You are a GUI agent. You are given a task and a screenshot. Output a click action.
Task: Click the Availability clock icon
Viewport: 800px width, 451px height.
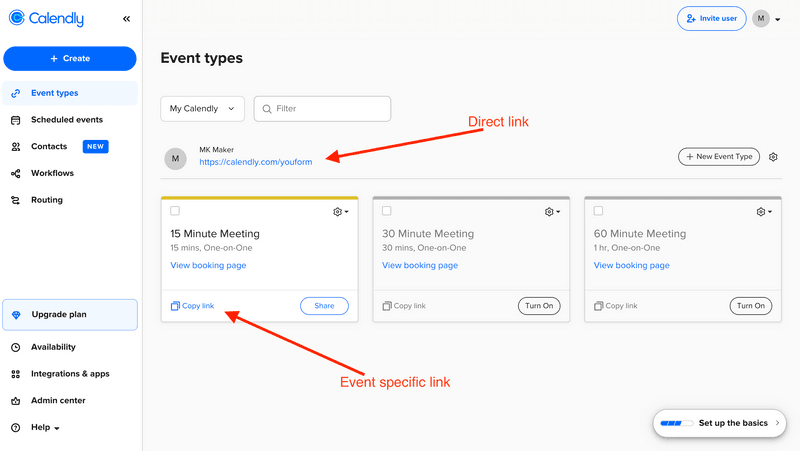[x=16, y=347]
